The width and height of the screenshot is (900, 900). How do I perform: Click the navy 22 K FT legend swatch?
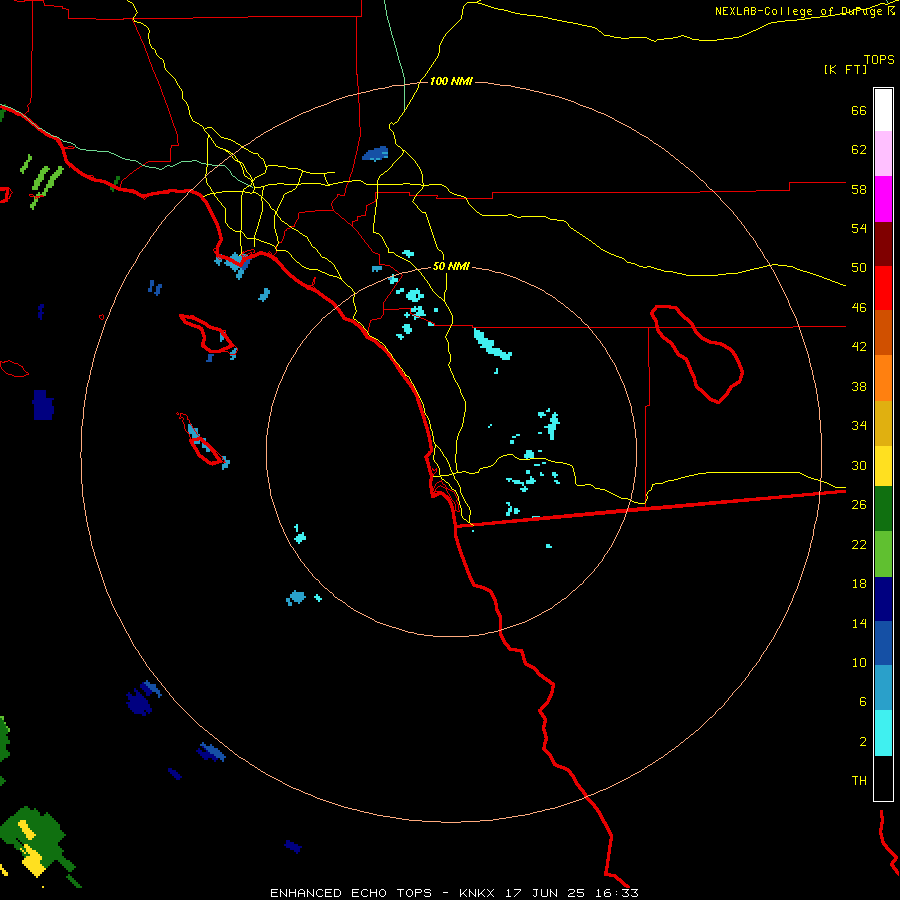coord(883,599)
